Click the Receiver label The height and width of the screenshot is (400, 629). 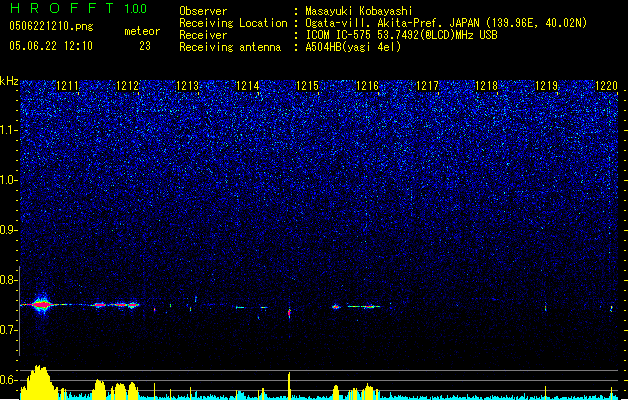(x=203, y=35)
